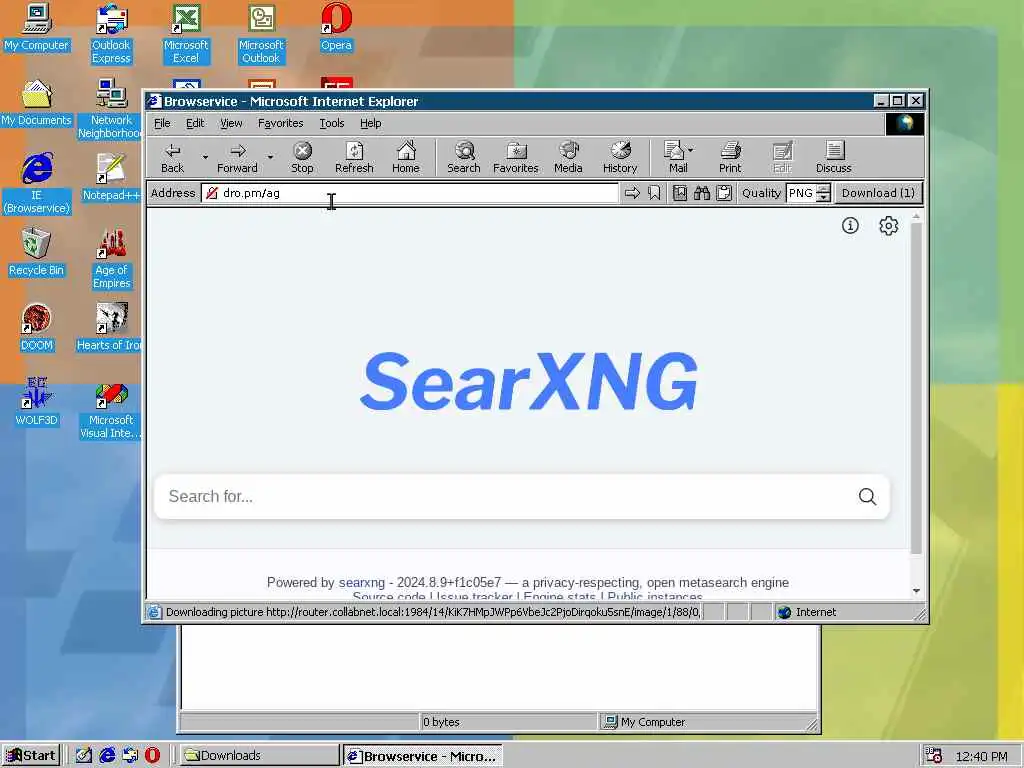Decrease Quality with spinner down arrow
The image size is (1024, 768).
tap(824, 197)
